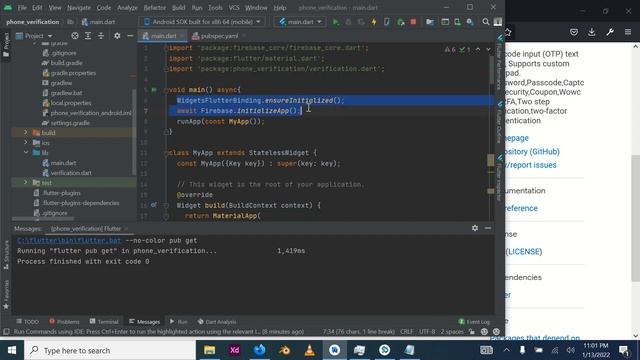Image resolution: width=640 pixels, height=360 pixels.
Task: Collapse the lib folder
Action: [26, 152]
